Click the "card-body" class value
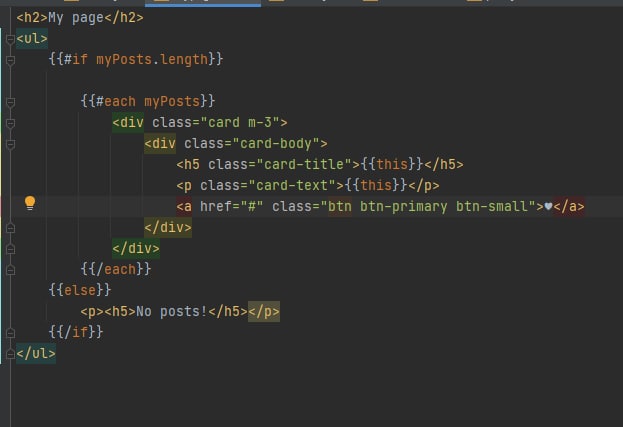The width and height of the screenshot is (623, 427). [x=276, y=143]
